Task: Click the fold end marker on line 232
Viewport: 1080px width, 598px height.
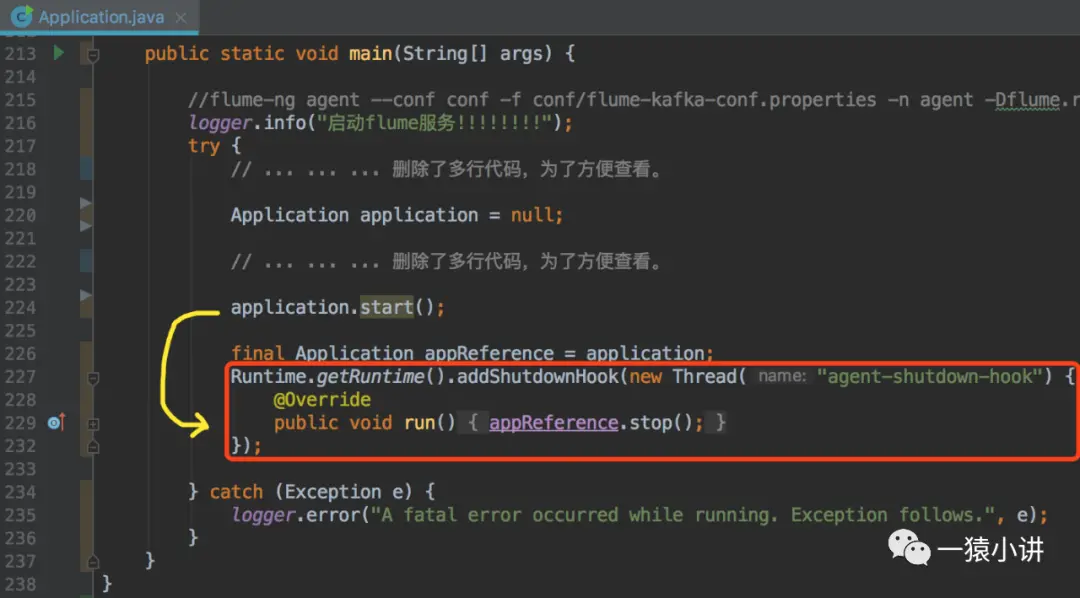Action: 93,446
